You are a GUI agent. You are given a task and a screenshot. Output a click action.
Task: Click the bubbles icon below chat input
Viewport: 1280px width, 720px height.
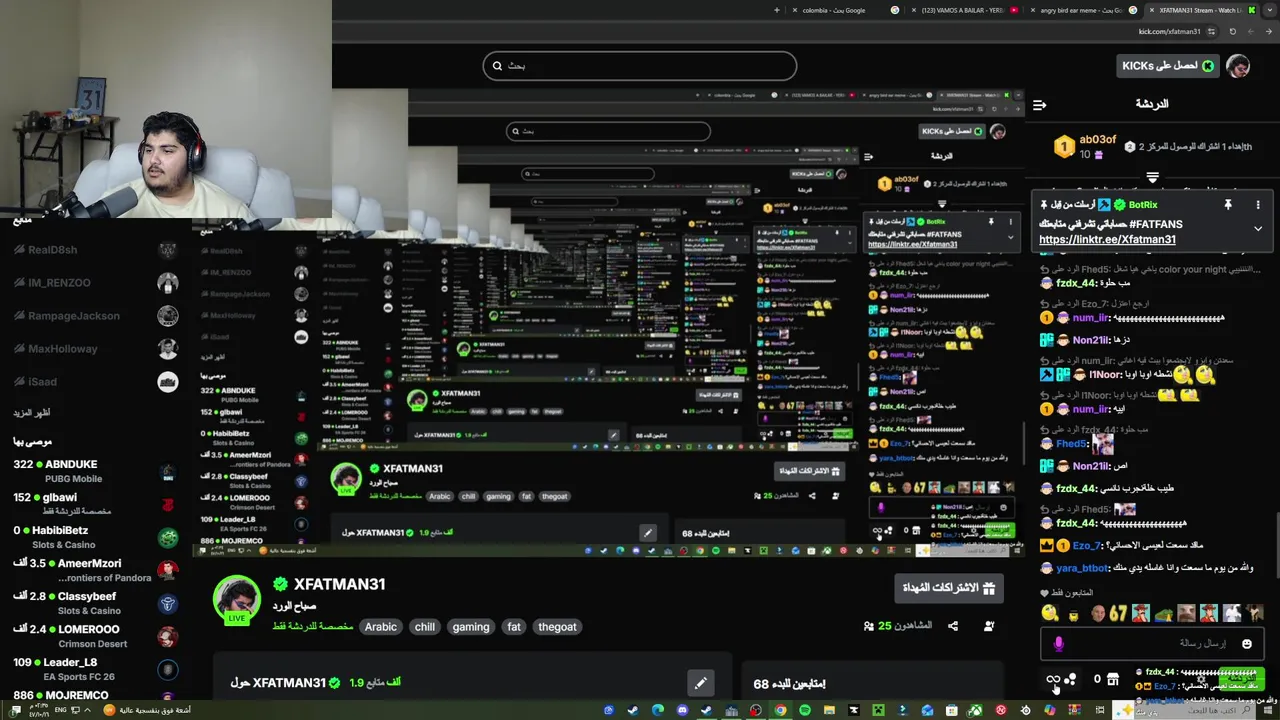click(x=1070, y=680)
